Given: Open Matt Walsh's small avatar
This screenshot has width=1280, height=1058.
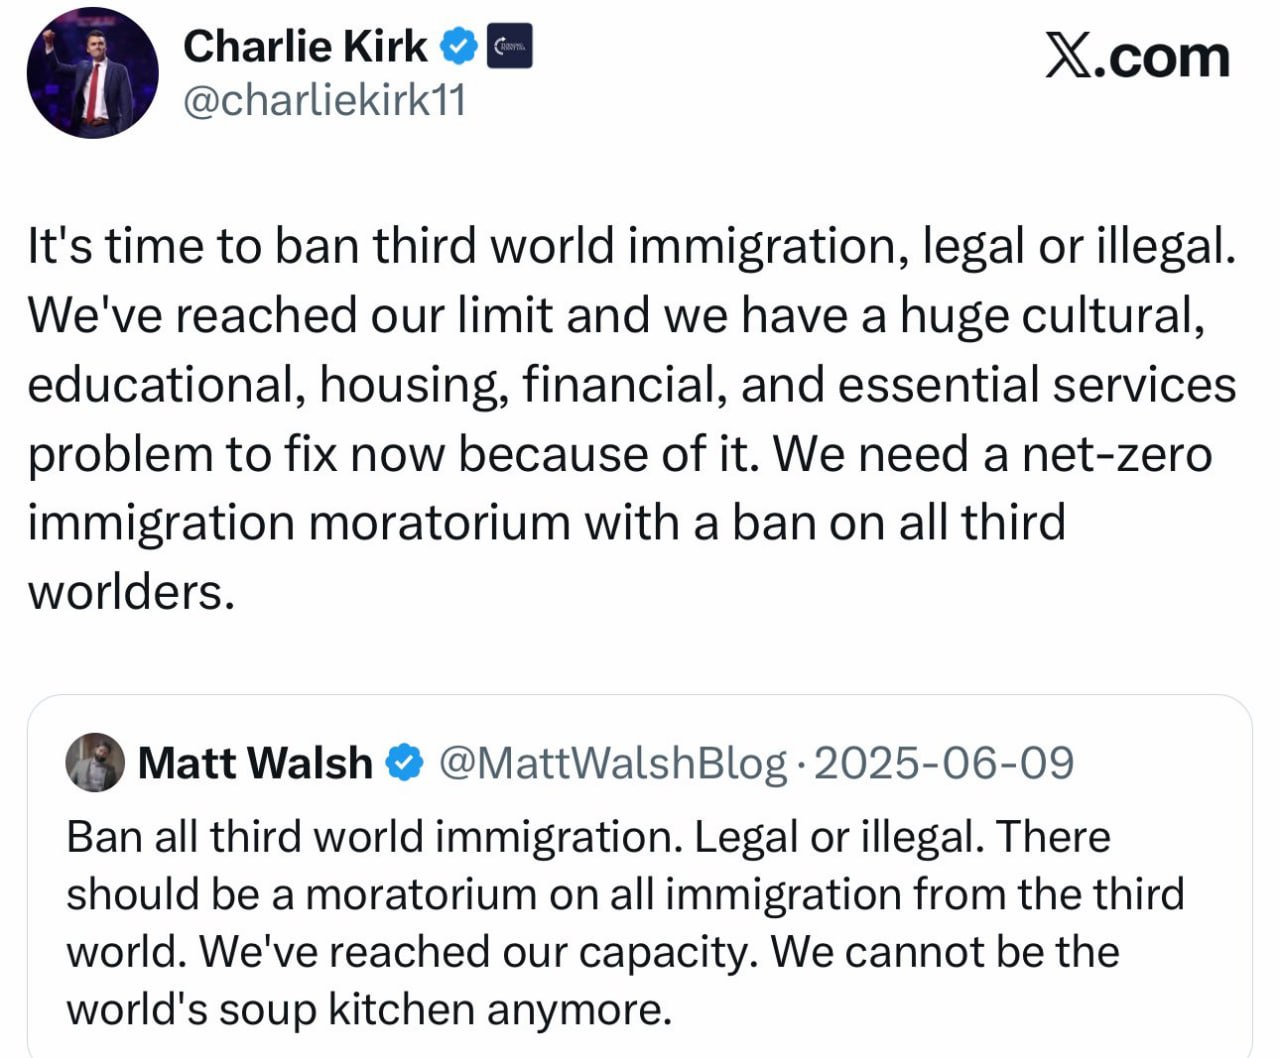Looking at the screenshot, I should coord(95,762).
